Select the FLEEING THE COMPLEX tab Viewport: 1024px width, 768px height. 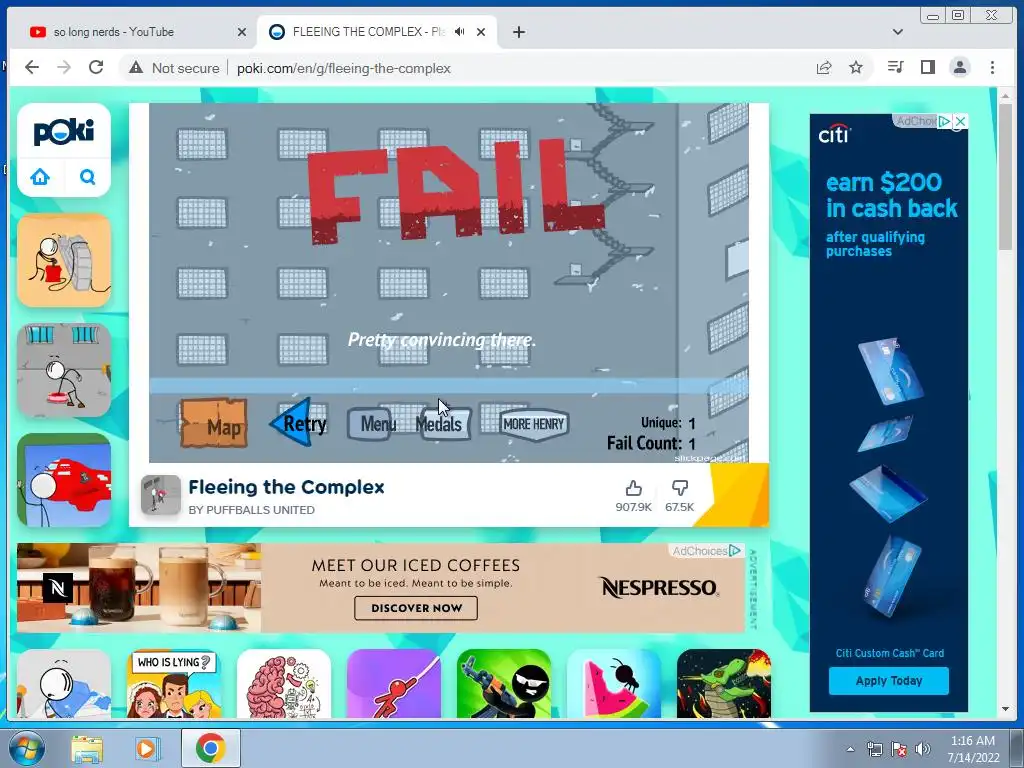pyautogui.click(x=366, y=32)
